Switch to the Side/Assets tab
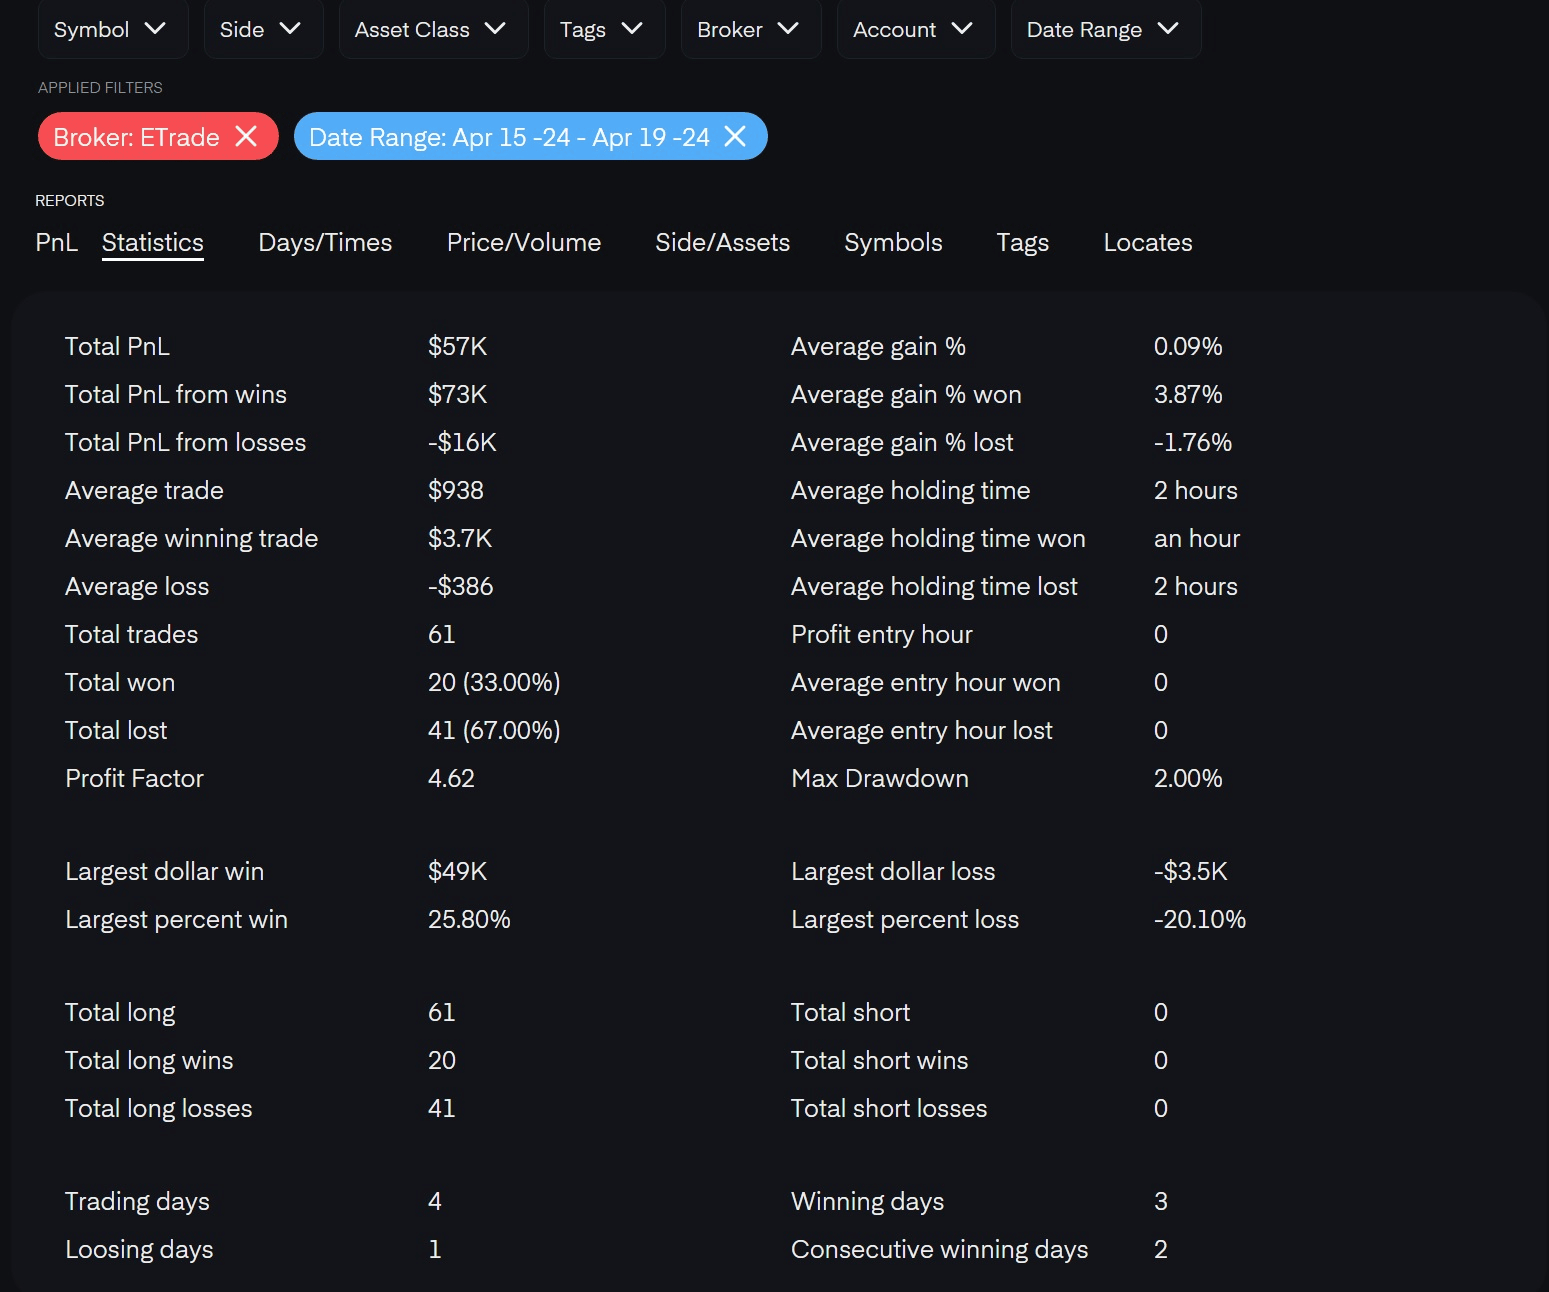The width and height of the screenshot is (1549, 1292). pos(722,243)
